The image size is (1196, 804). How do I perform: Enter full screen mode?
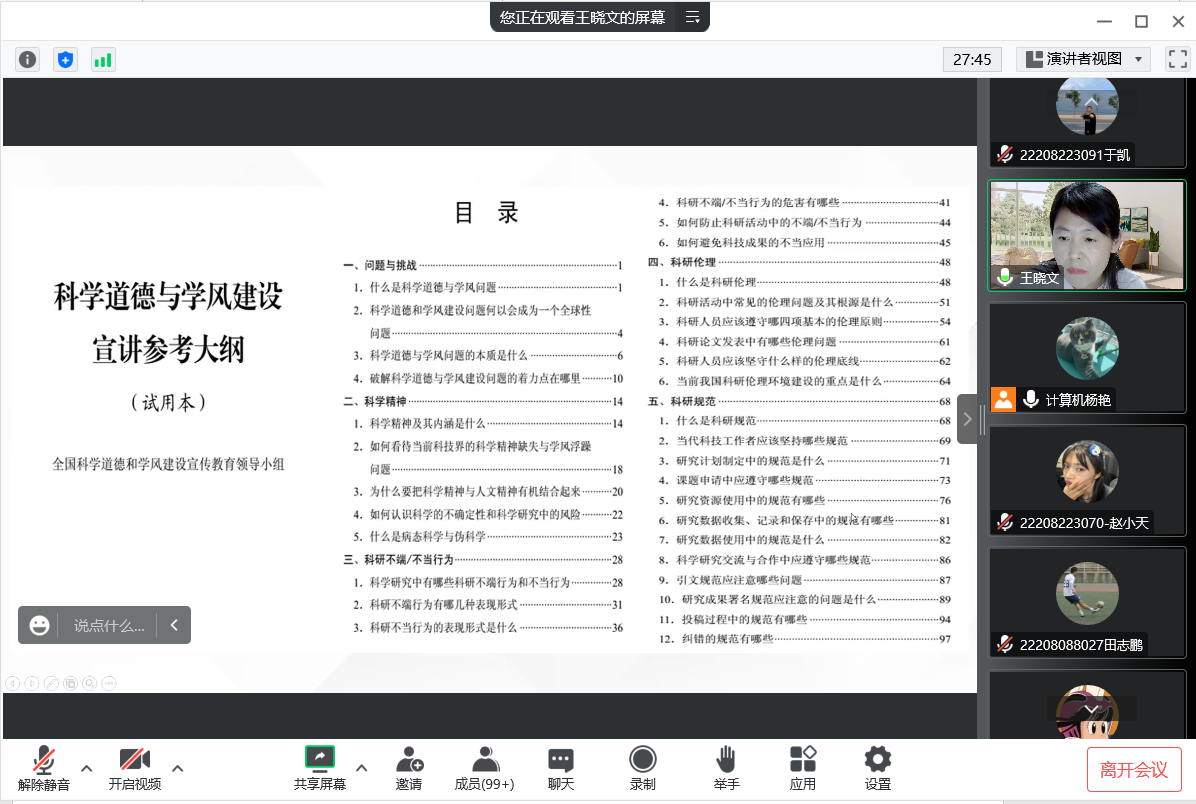(1177, 60)
